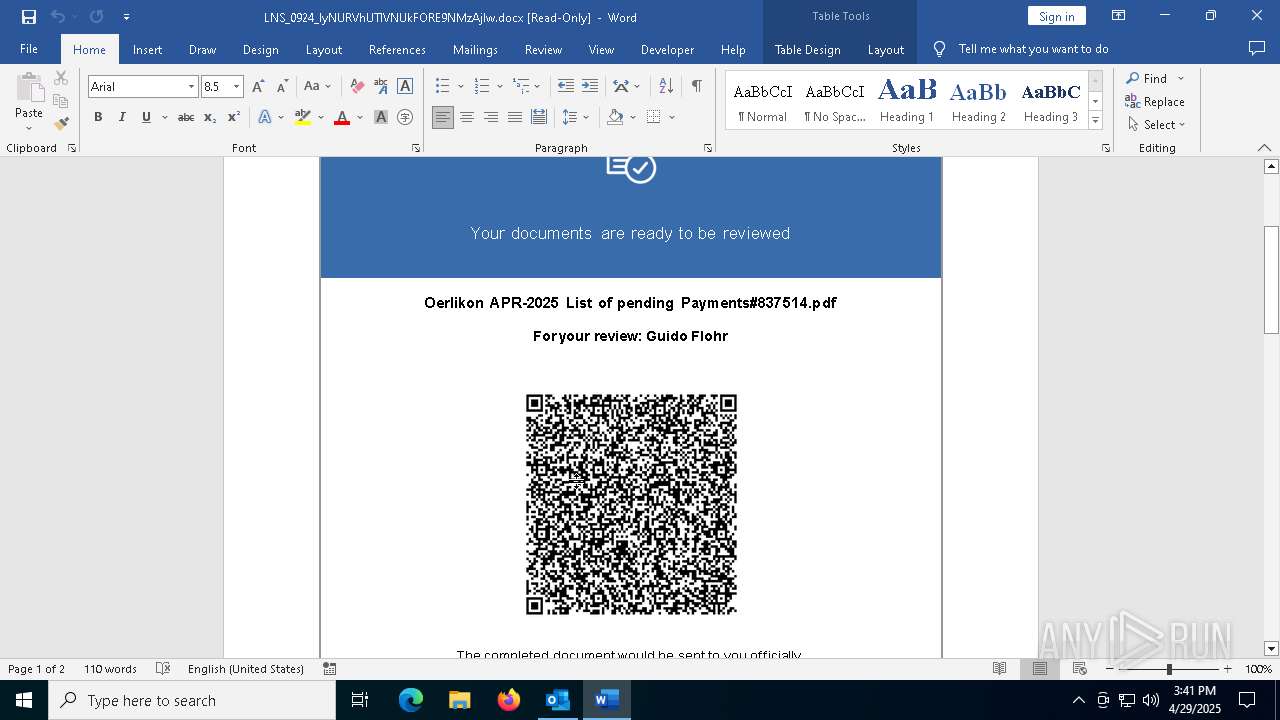The width and height of the screenshot is (1280, 720).
Task: Click the Type here to search box
Action: 192,700
